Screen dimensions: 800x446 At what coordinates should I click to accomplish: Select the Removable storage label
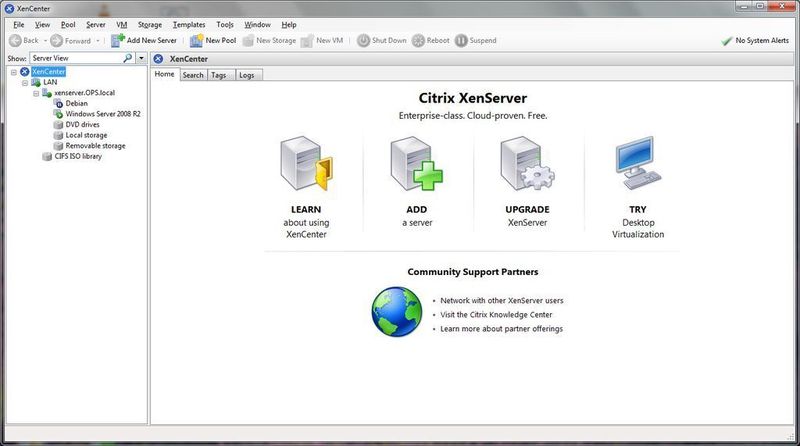coord(95,146)
